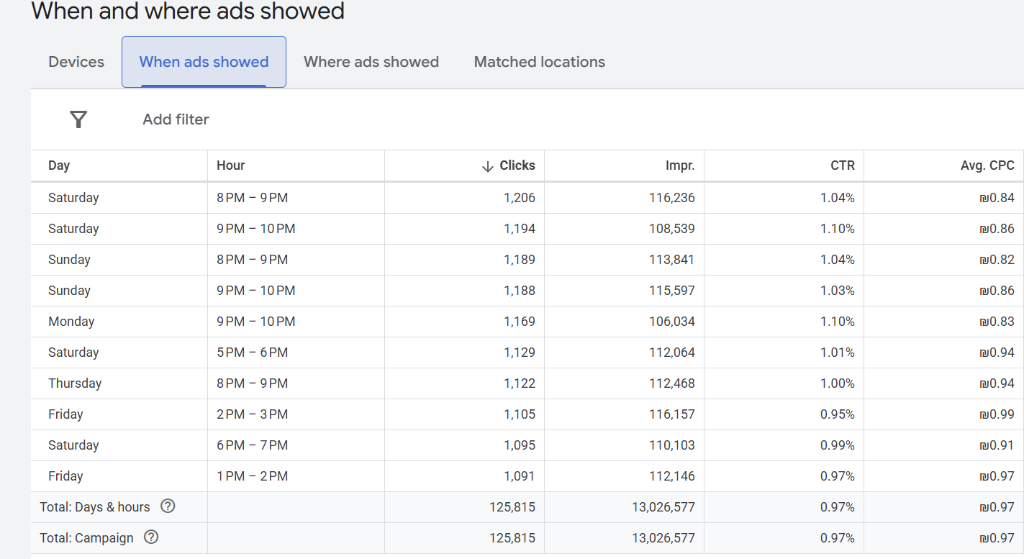The width and height of the screenshot is (1024, 559).
Task: Open help icon for Total: Days & hours
Action: (168, 506)
